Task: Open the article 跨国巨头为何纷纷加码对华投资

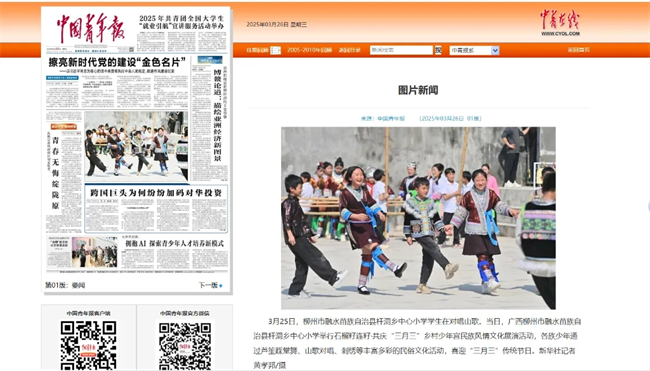Action: coord(156,193)
